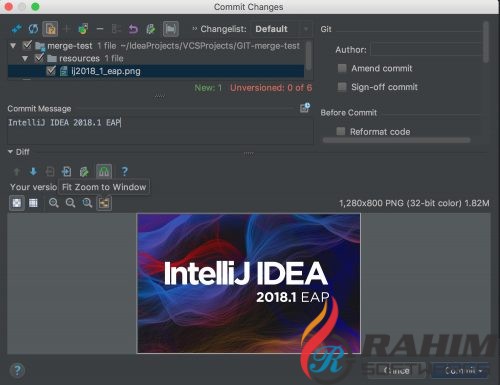Image resolution: width=500 pixels, height=385 pixels.
Task: Toggle transparency chessboard icon
Action: [x=17, y=203]
